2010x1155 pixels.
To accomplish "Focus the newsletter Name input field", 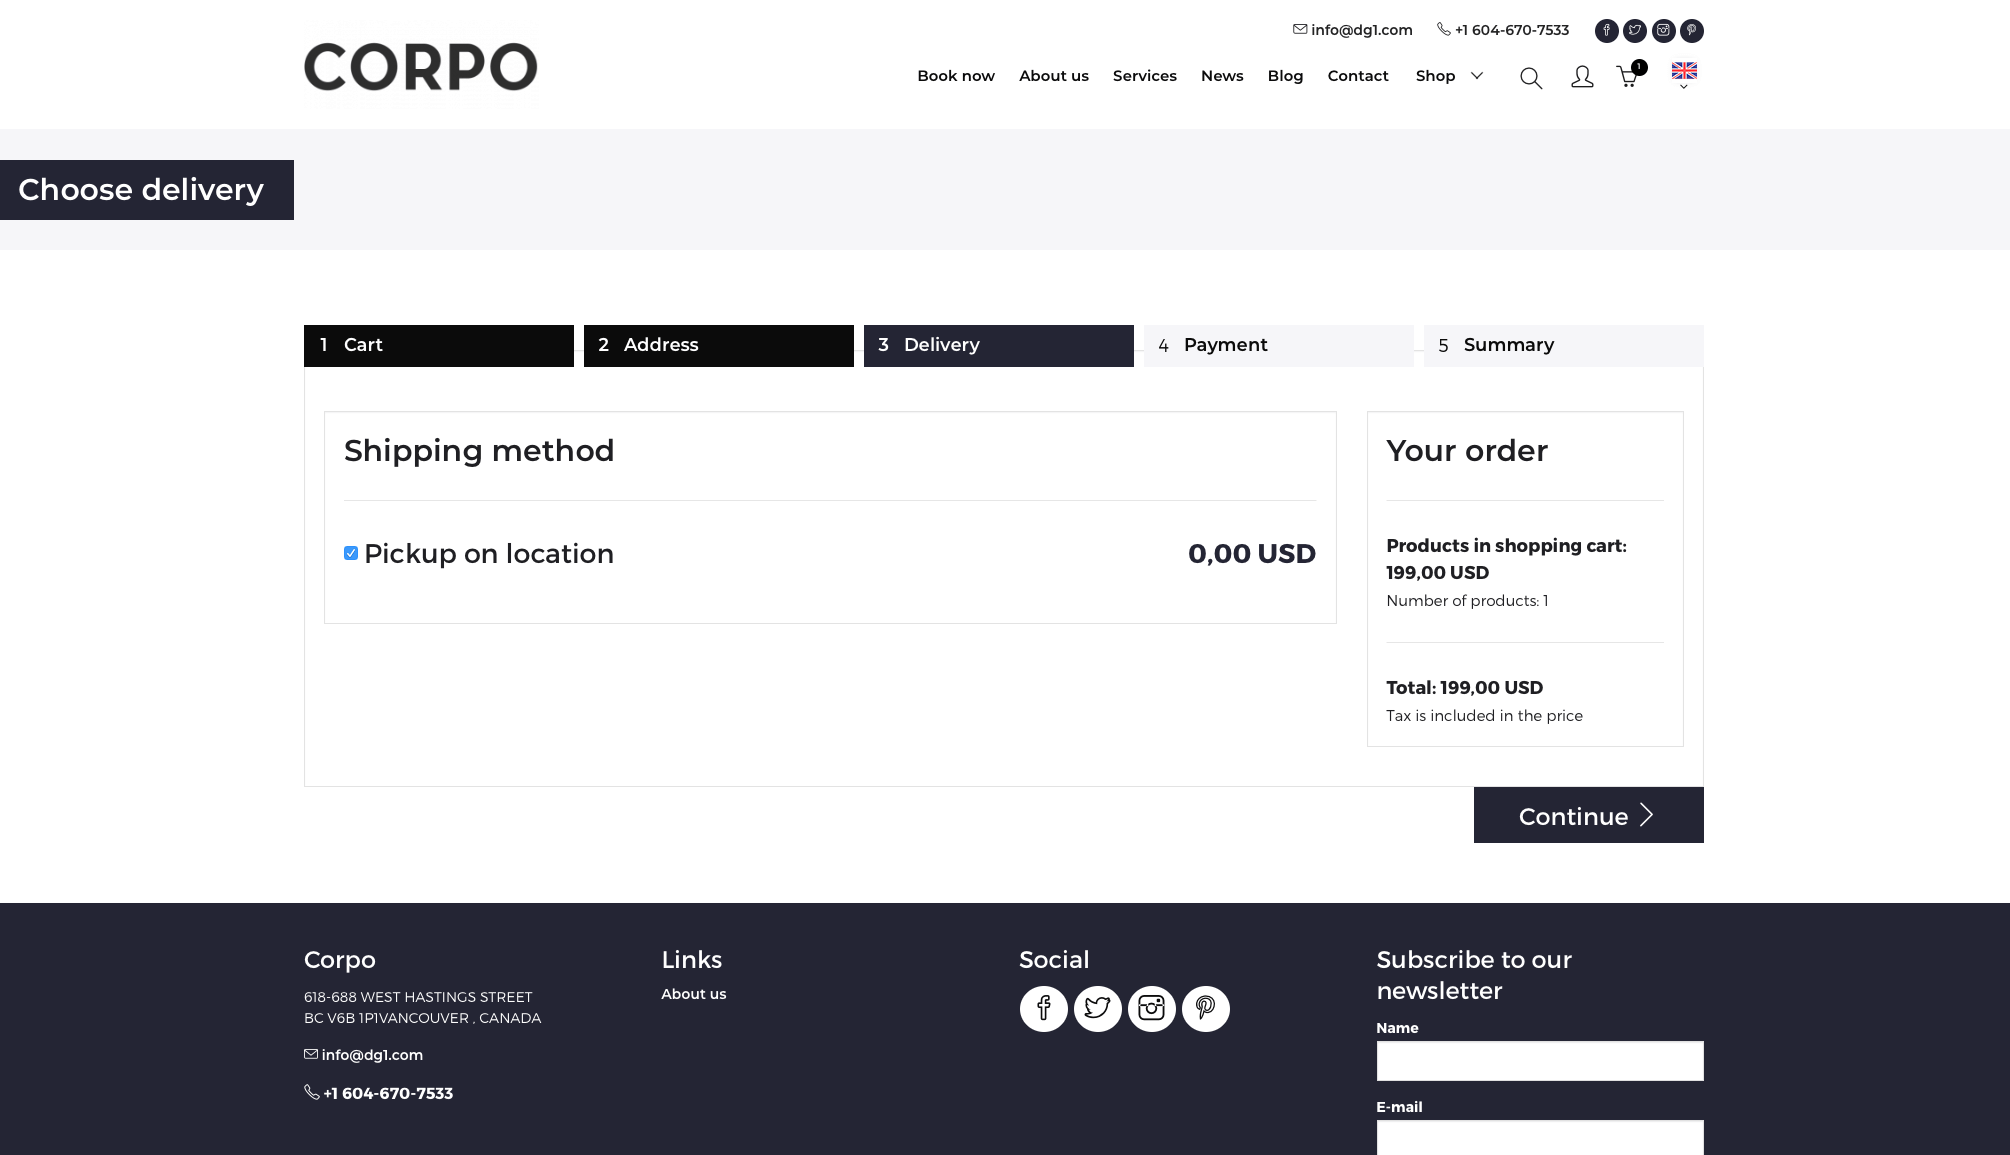I will pos(1539,1061).
